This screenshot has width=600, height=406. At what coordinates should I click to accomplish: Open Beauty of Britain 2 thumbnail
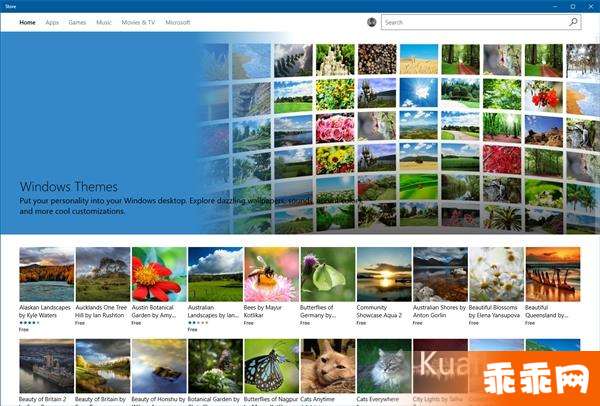[x=47, y=366]
